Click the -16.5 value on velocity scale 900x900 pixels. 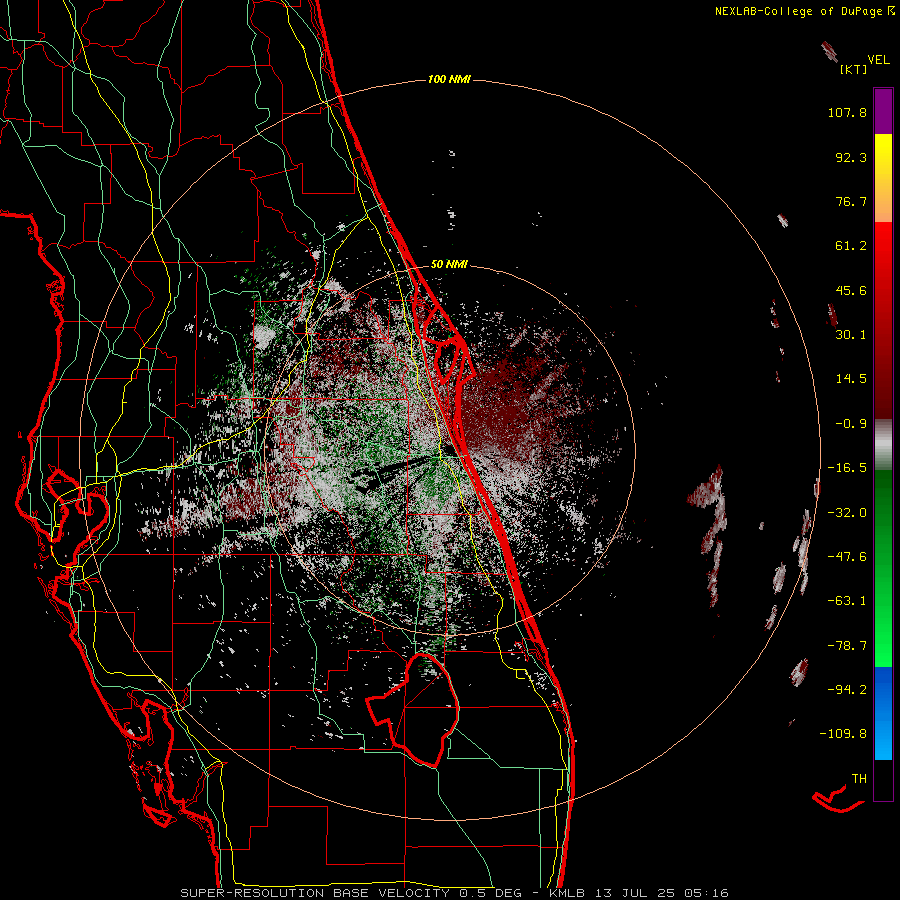[847, 468]
